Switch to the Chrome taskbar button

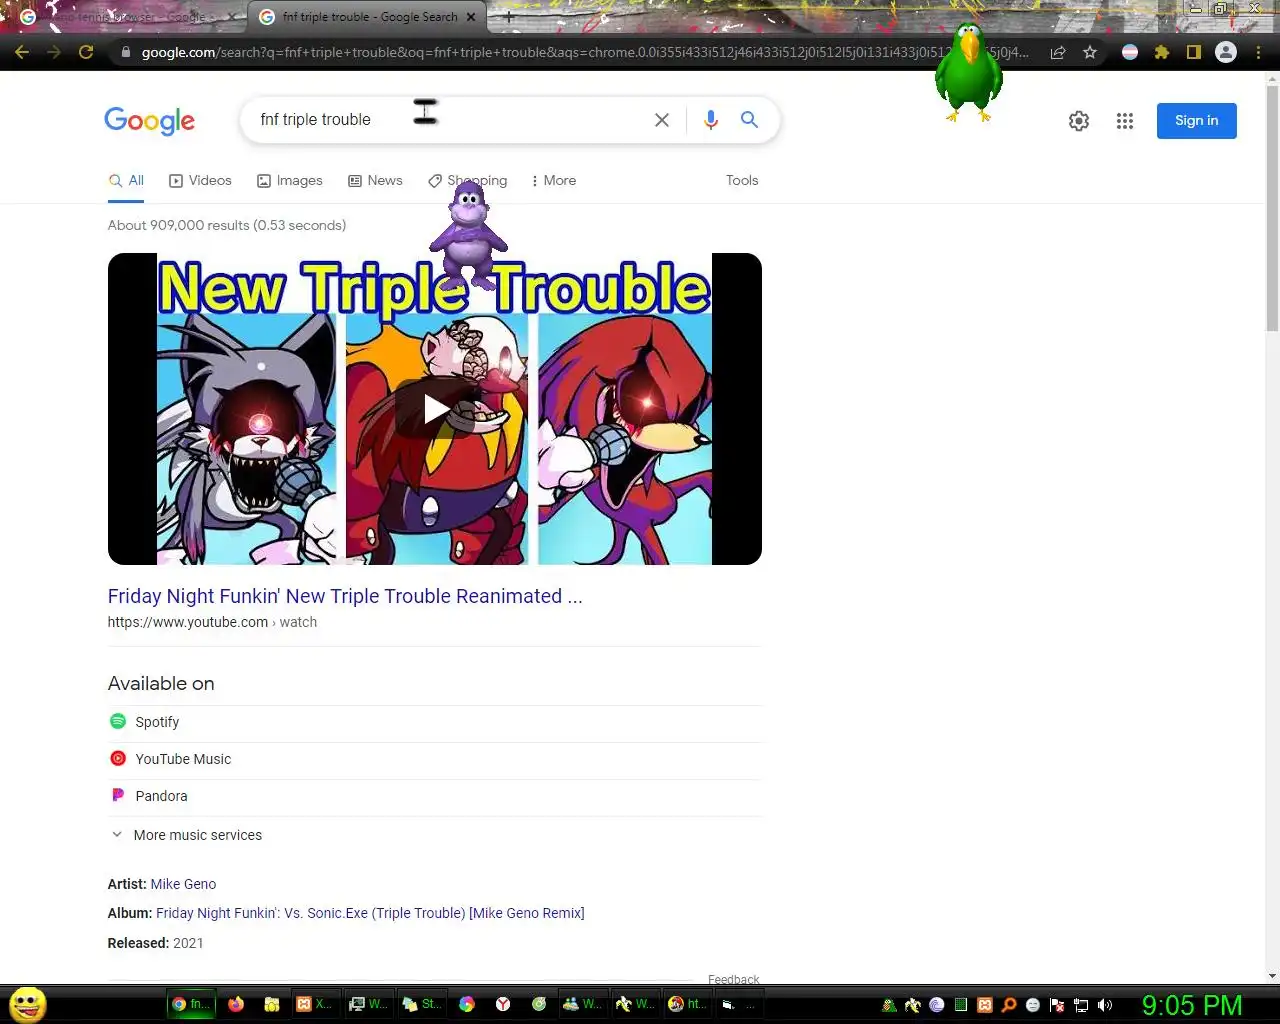pyautogui.click(x=191, y=1004)
